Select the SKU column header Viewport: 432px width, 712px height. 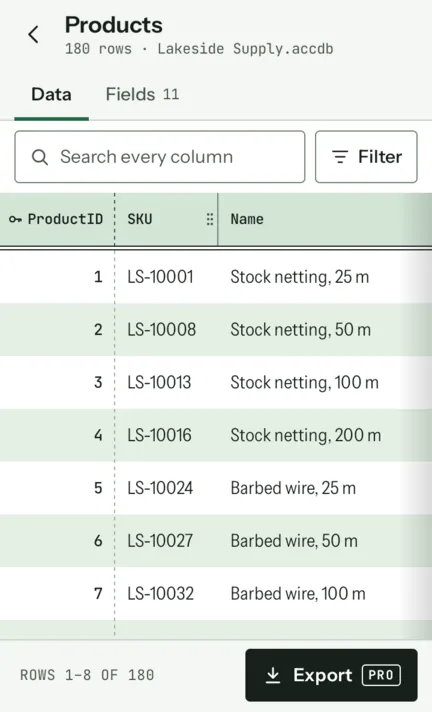click(166, 219)
